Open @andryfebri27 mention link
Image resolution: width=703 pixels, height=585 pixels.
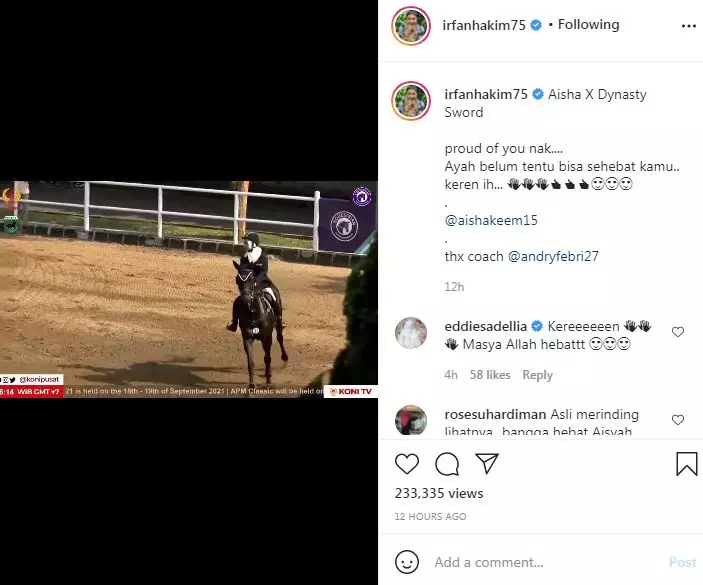(553, 256)
